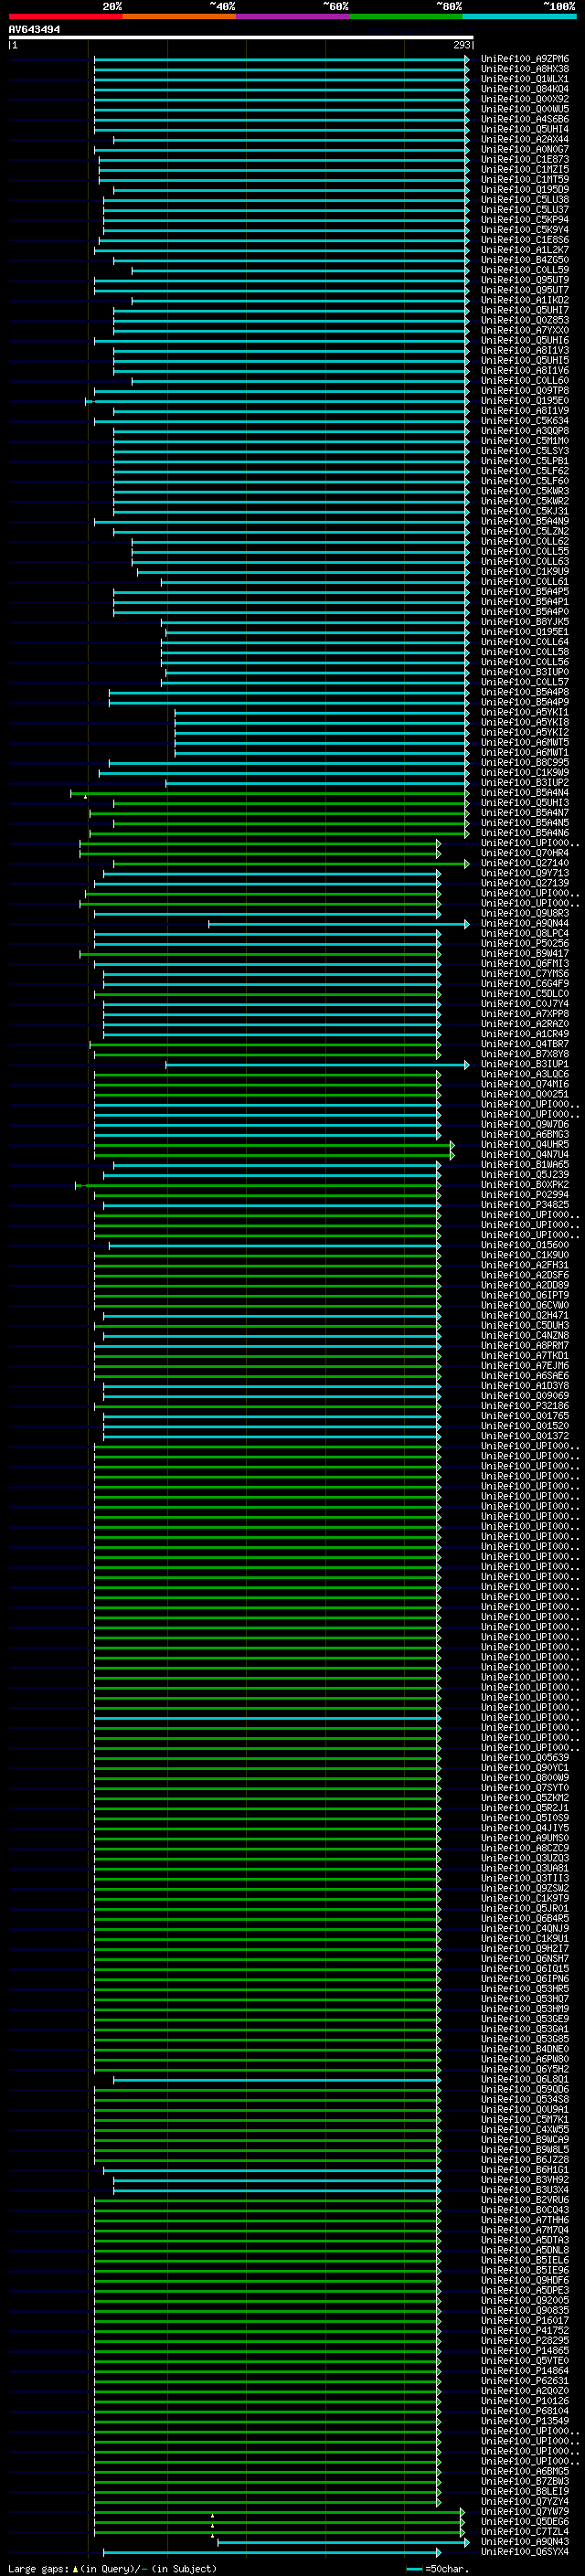Select the UniRef100_P68104 label
Screen dimensions: 585x2576
[524, 2411]
